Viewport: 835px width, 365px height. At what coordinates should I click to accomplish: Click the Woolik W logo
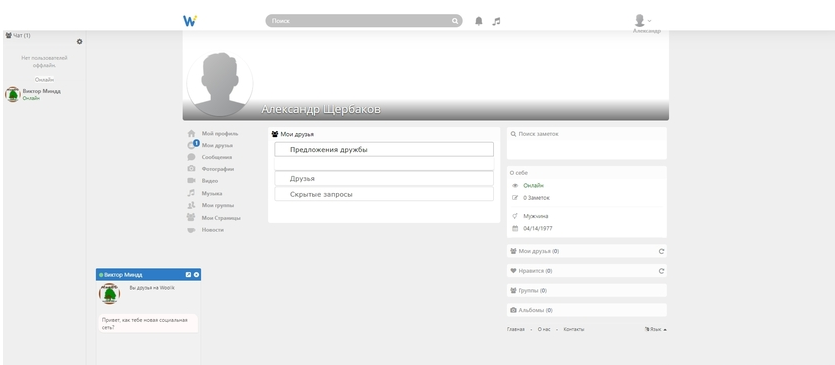coord(190,21)
